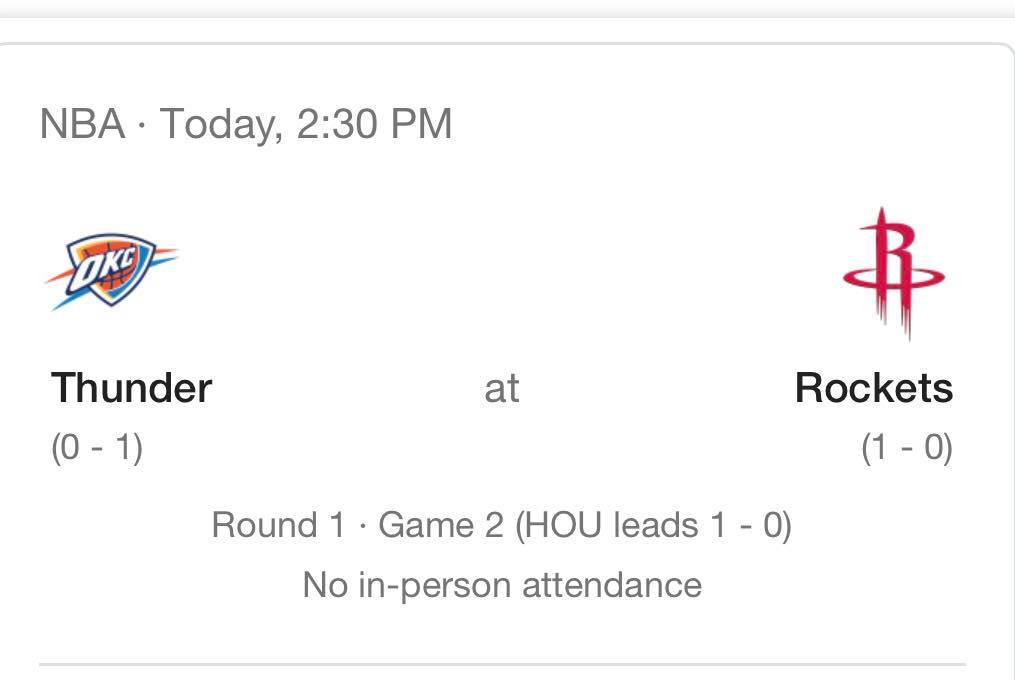
Task: Click the NBA league label
Action: tap(82, 123)
